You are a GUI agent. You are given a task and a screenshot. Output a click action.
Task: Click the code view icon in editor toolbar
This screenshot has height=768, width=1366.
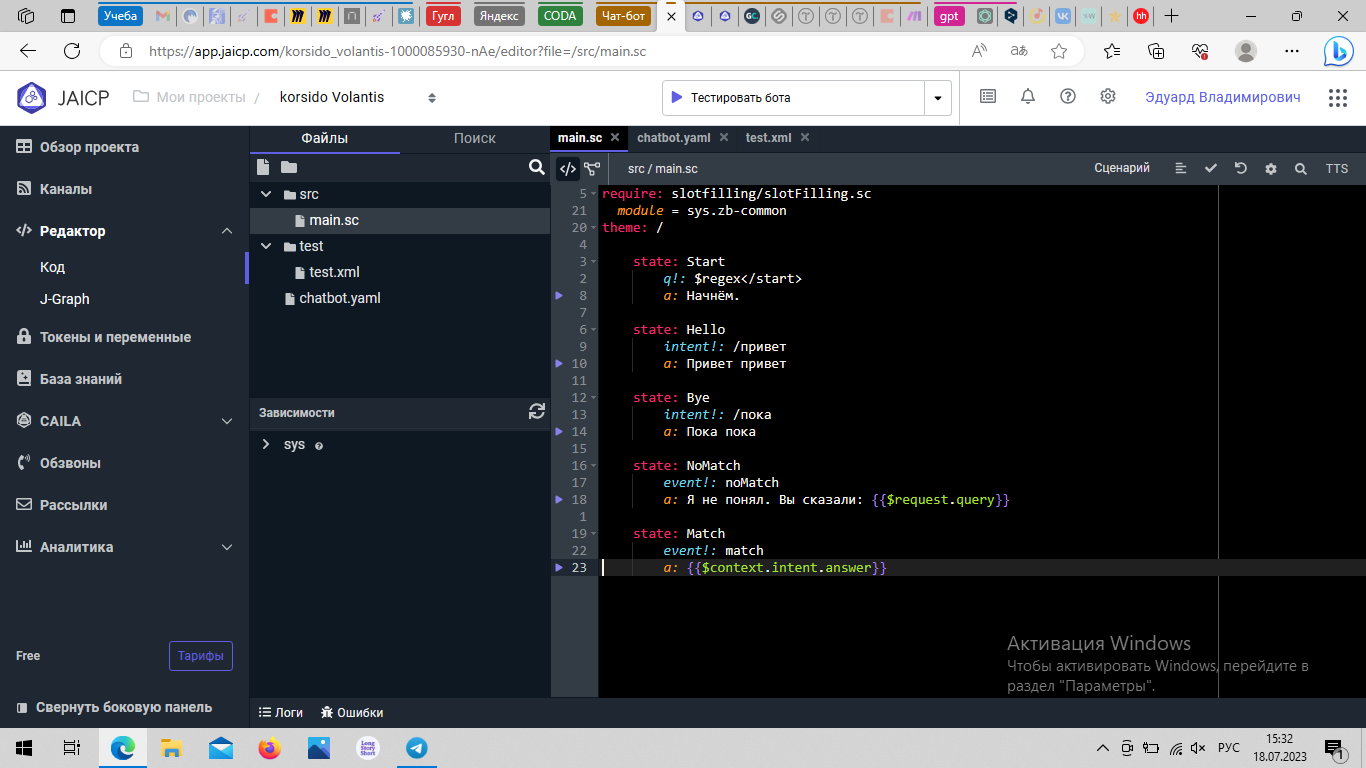tap(567, 169)
